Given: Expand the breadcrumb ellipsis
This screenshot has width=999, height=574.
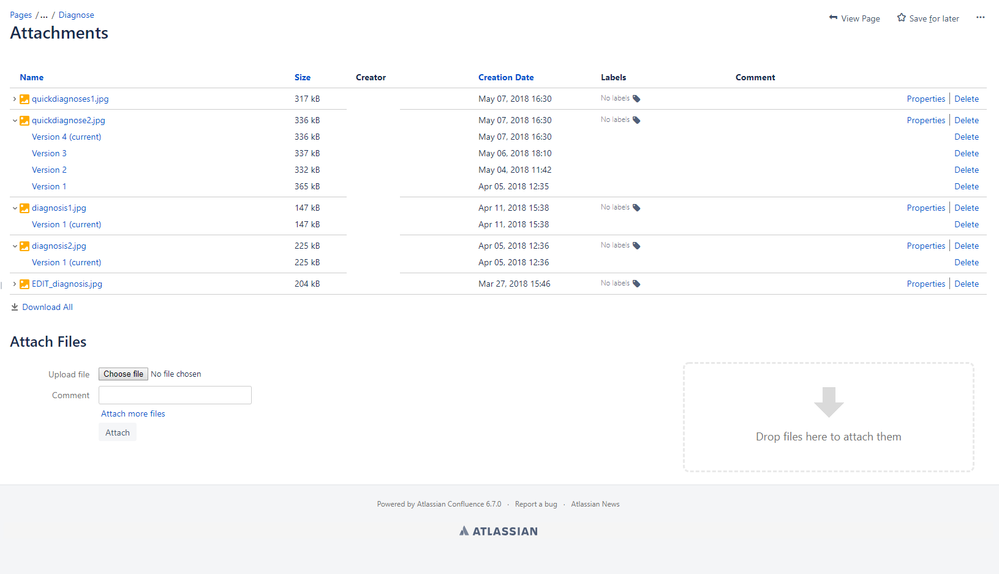Looking at the screenshot, I should tap(44, 15).
